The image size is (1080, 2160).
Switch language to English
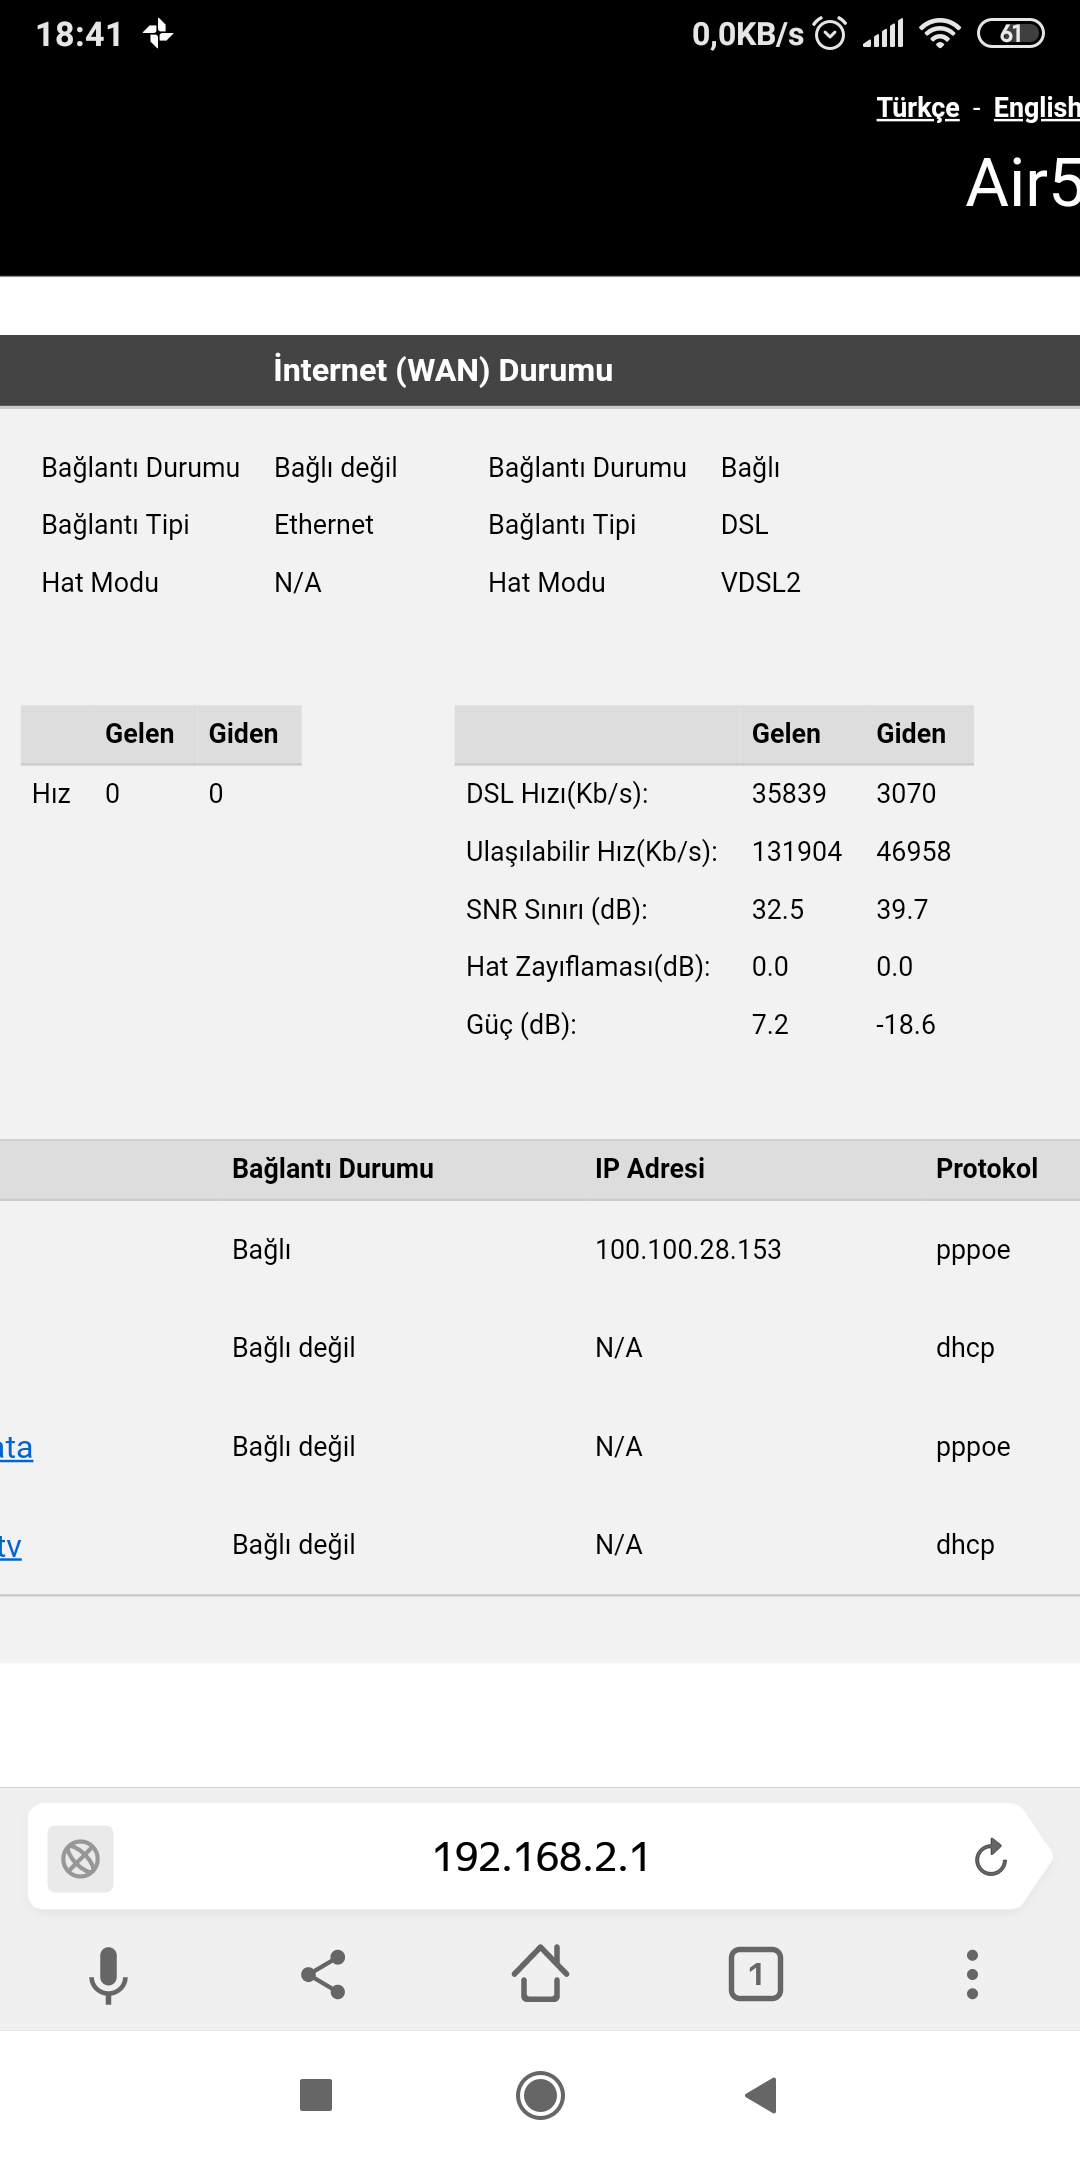[1036, 108]
